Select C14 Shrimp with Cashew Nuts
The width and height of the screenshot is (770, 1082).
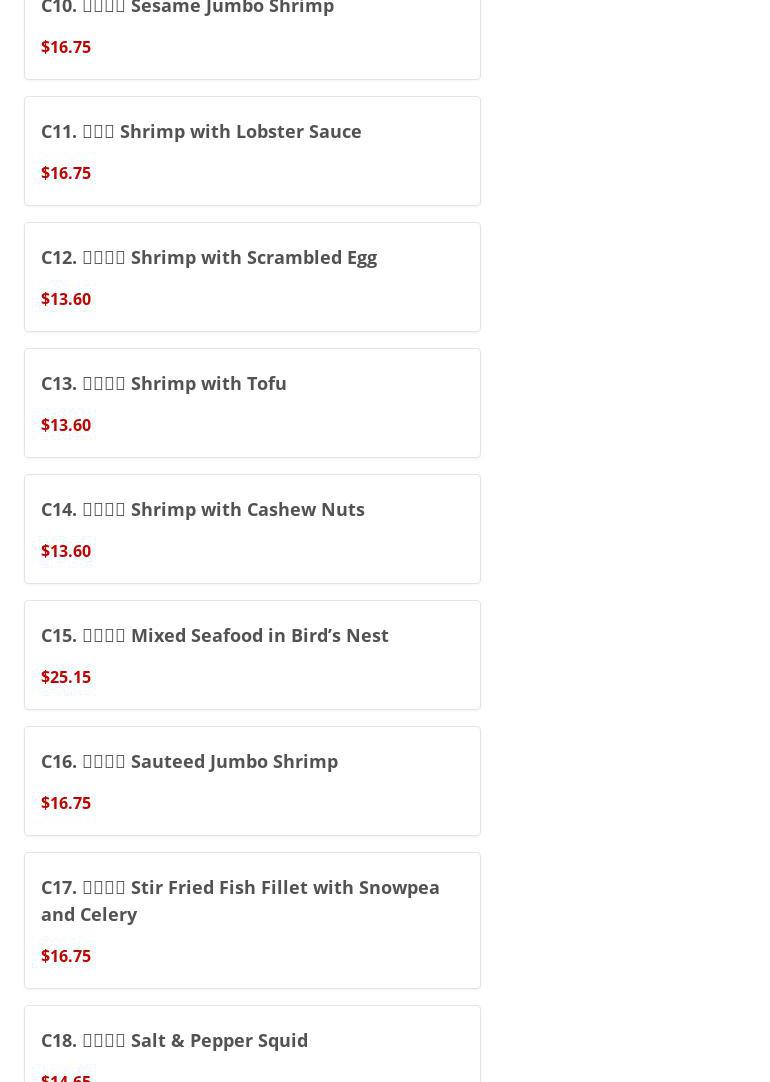coord(203,509)
